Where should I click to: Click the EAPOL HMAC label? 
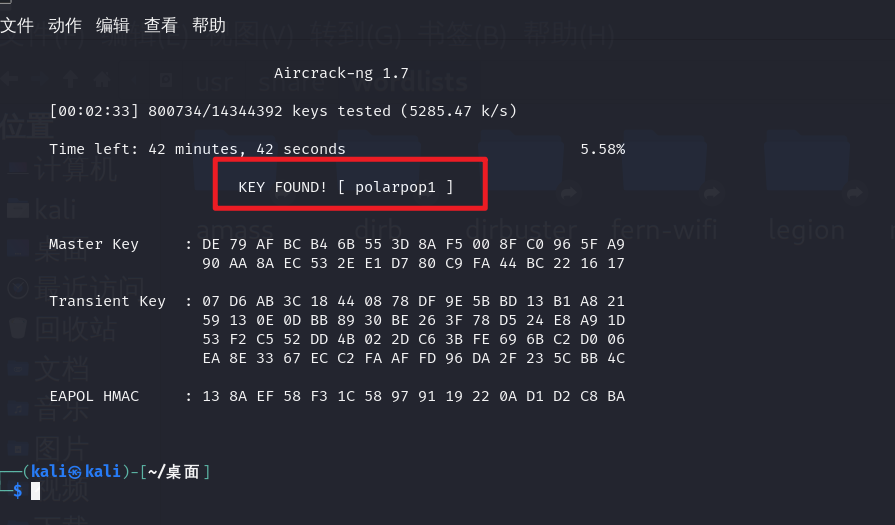98,396
